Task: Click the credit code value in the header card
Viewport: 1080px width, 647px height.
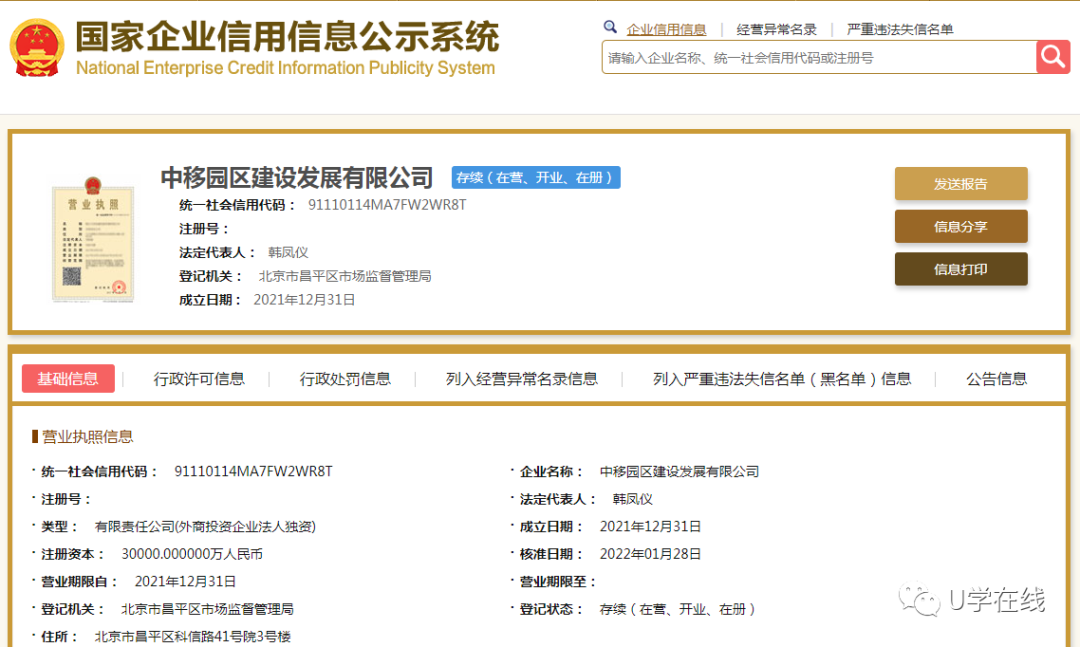Action: coord(387,205)
